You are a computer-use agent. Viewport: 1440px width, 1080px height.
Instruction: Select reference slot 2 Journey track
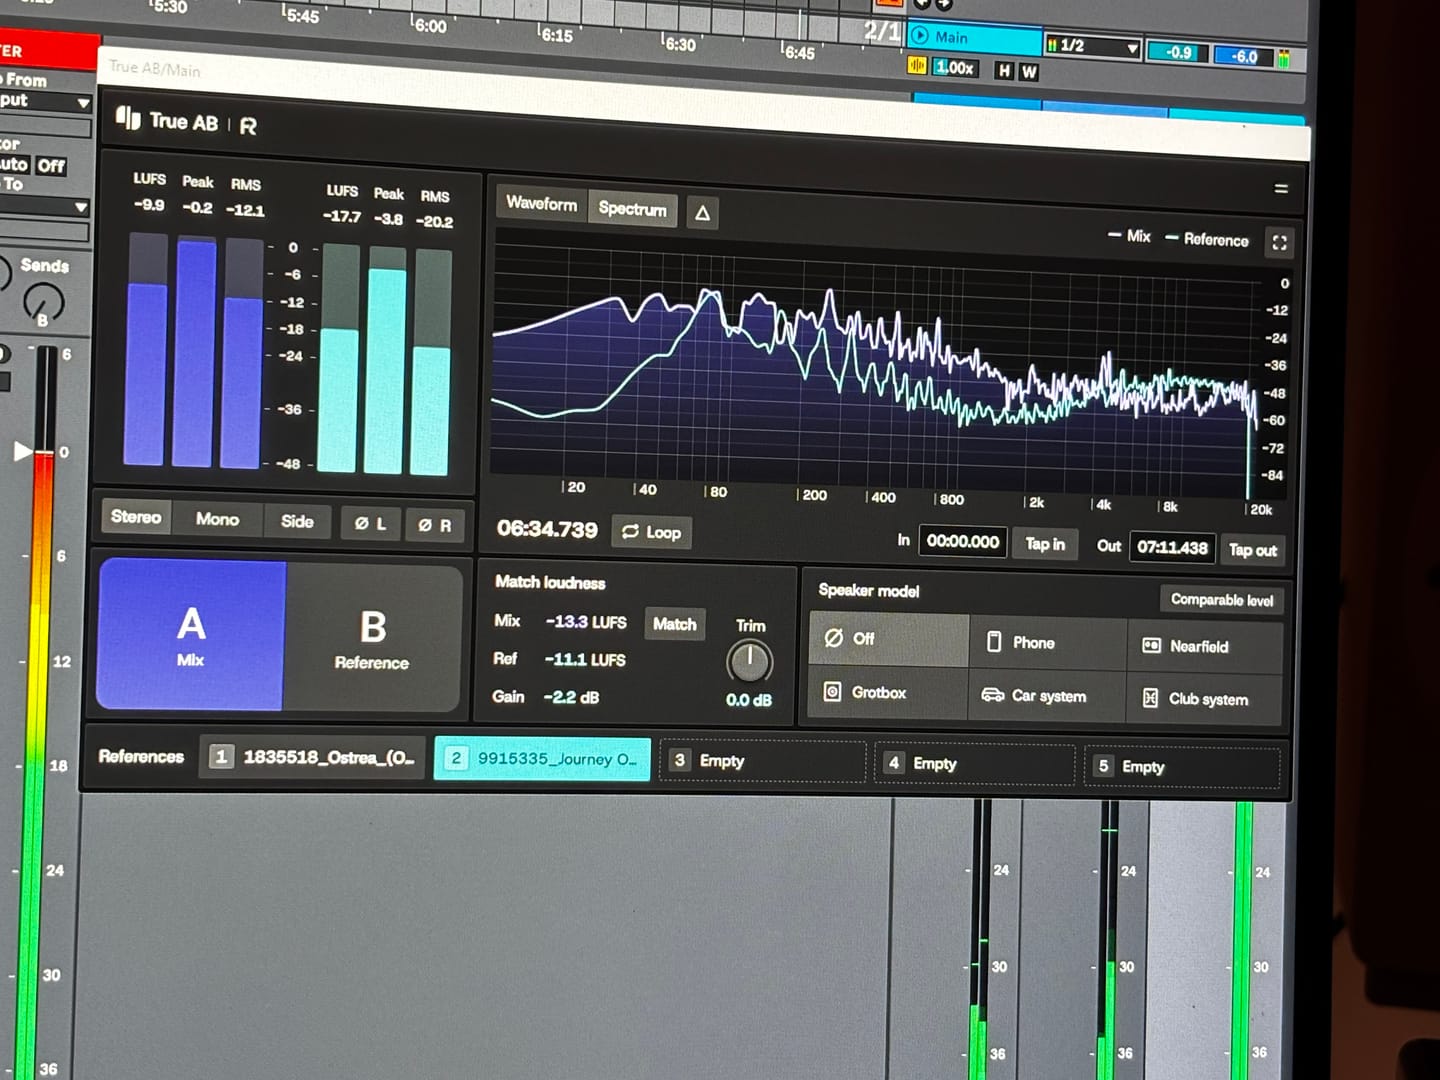[x=542, y=759]
